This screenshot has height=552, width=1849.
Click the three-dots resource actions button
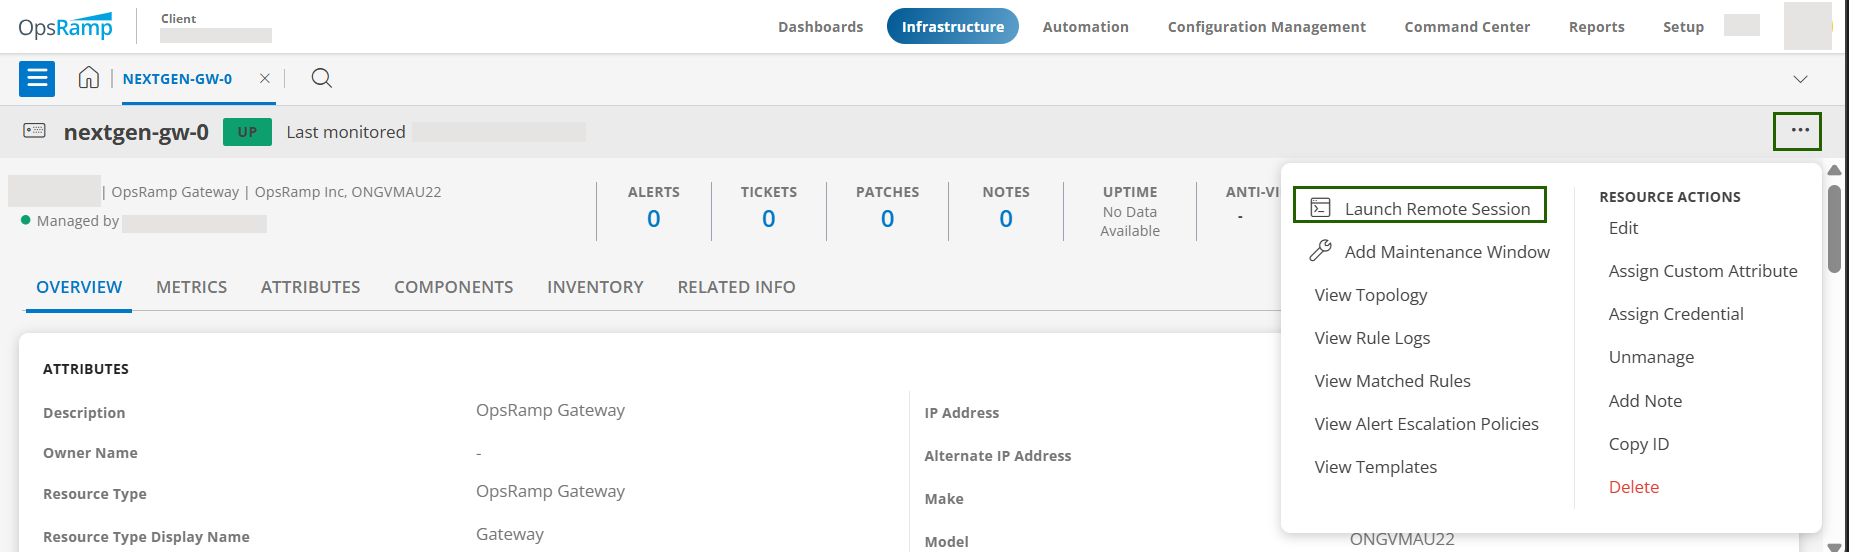(x=1800, y=131)
